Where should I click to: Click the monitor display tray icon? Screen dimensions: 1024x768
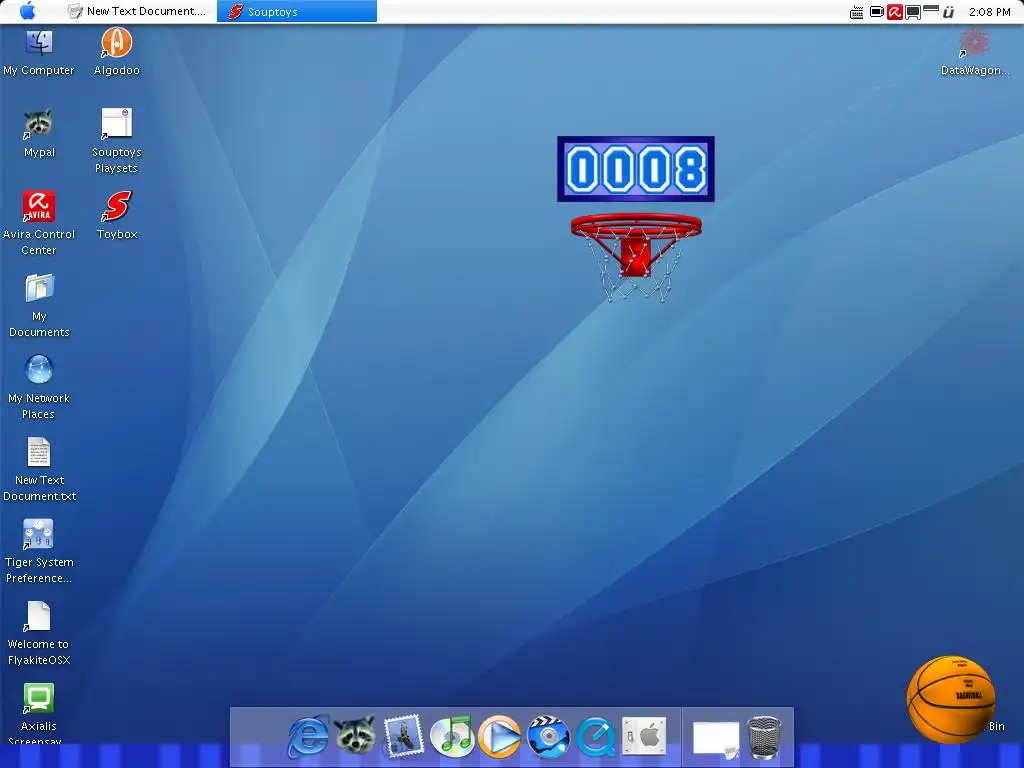(x=913, y=12)
